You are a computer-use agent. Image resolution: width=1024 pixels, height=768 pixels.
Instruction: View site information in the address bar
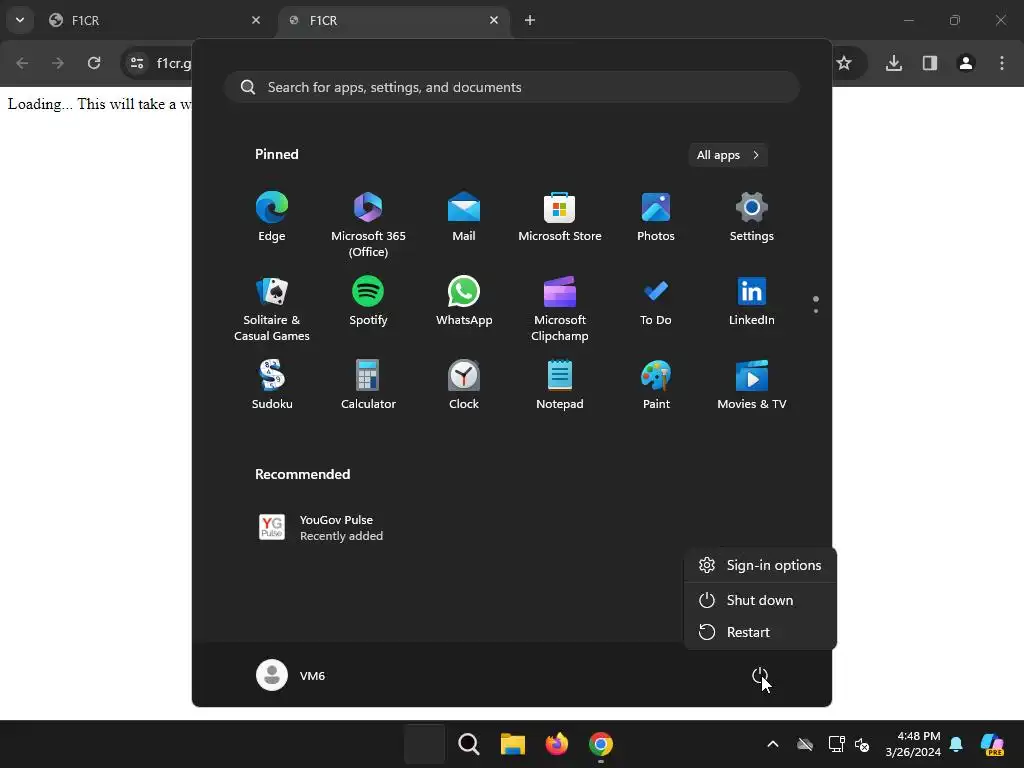137,63
